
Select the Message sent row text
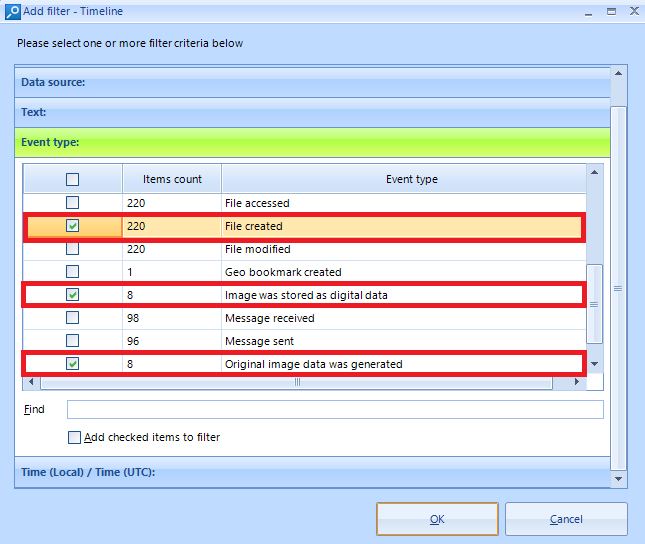260,342
